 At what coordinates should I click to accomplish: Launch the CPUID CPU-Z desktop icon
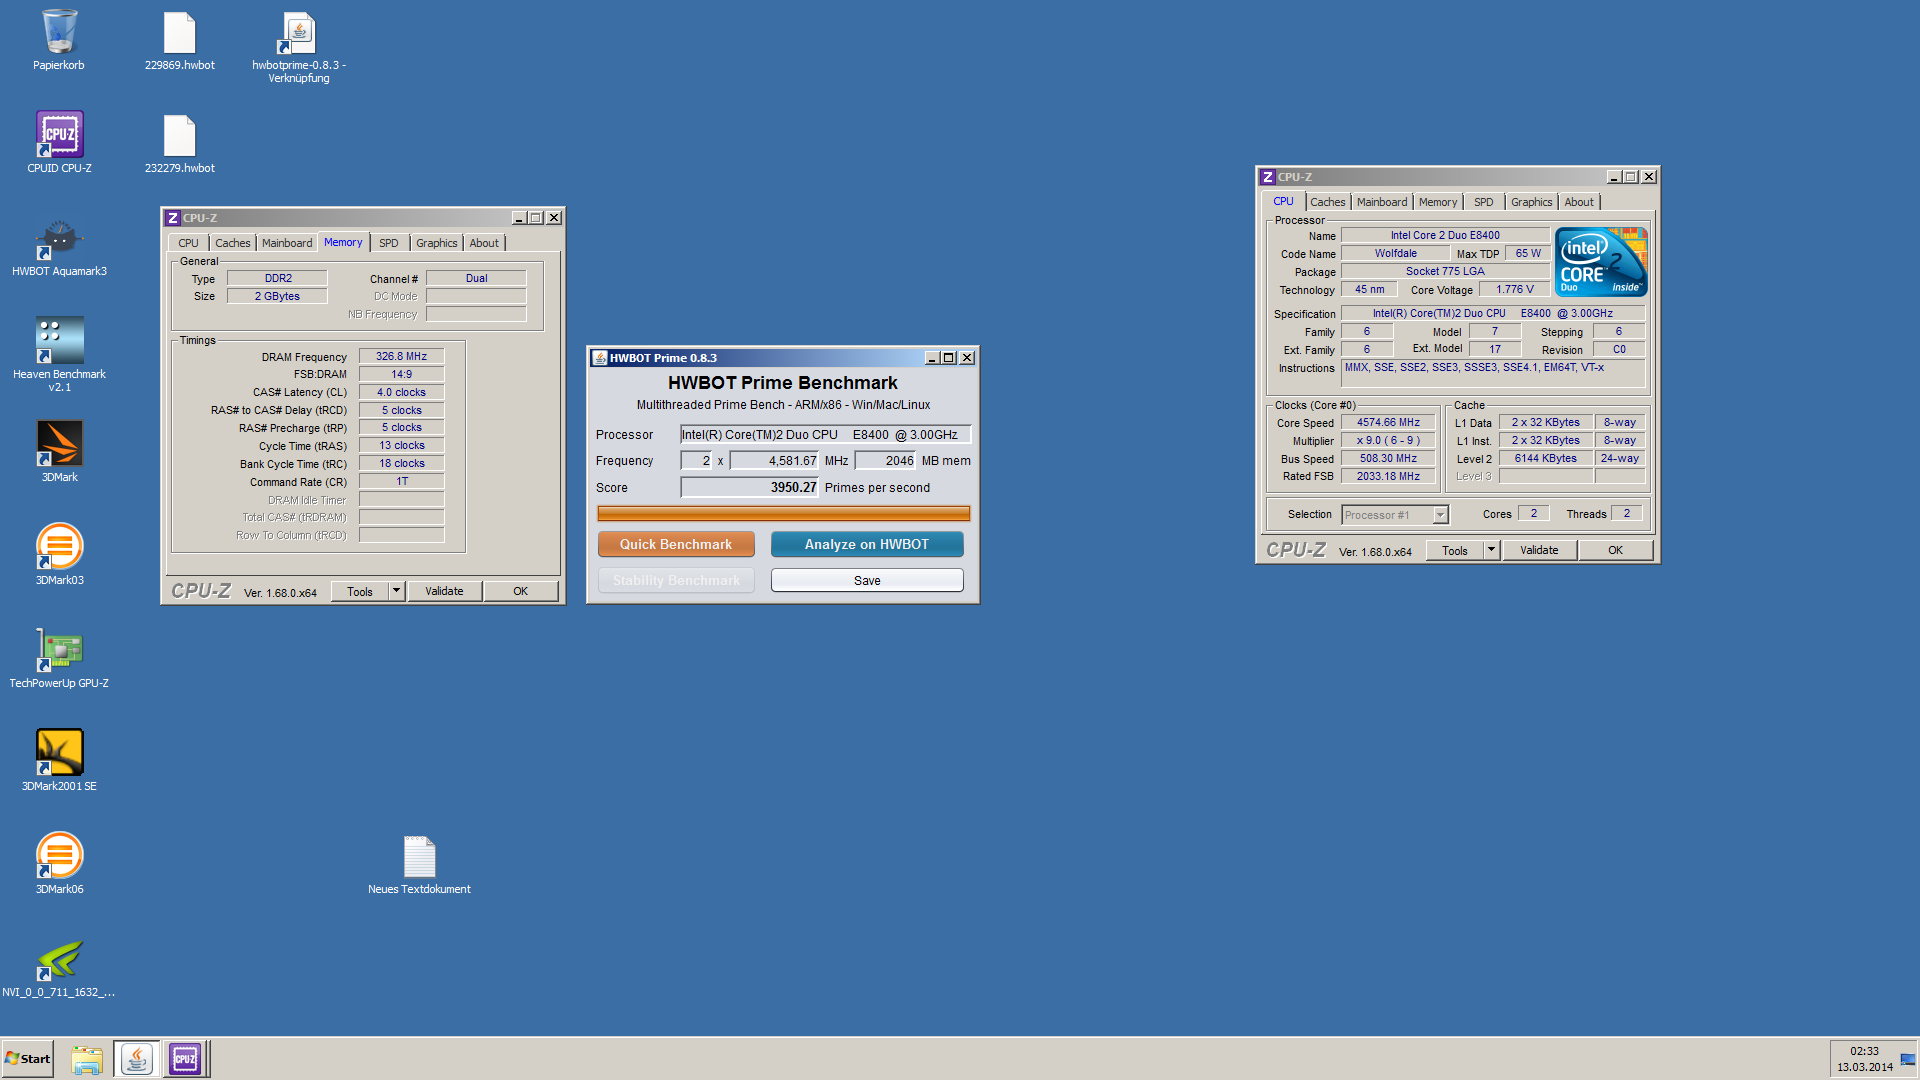(x=59, y=142)
